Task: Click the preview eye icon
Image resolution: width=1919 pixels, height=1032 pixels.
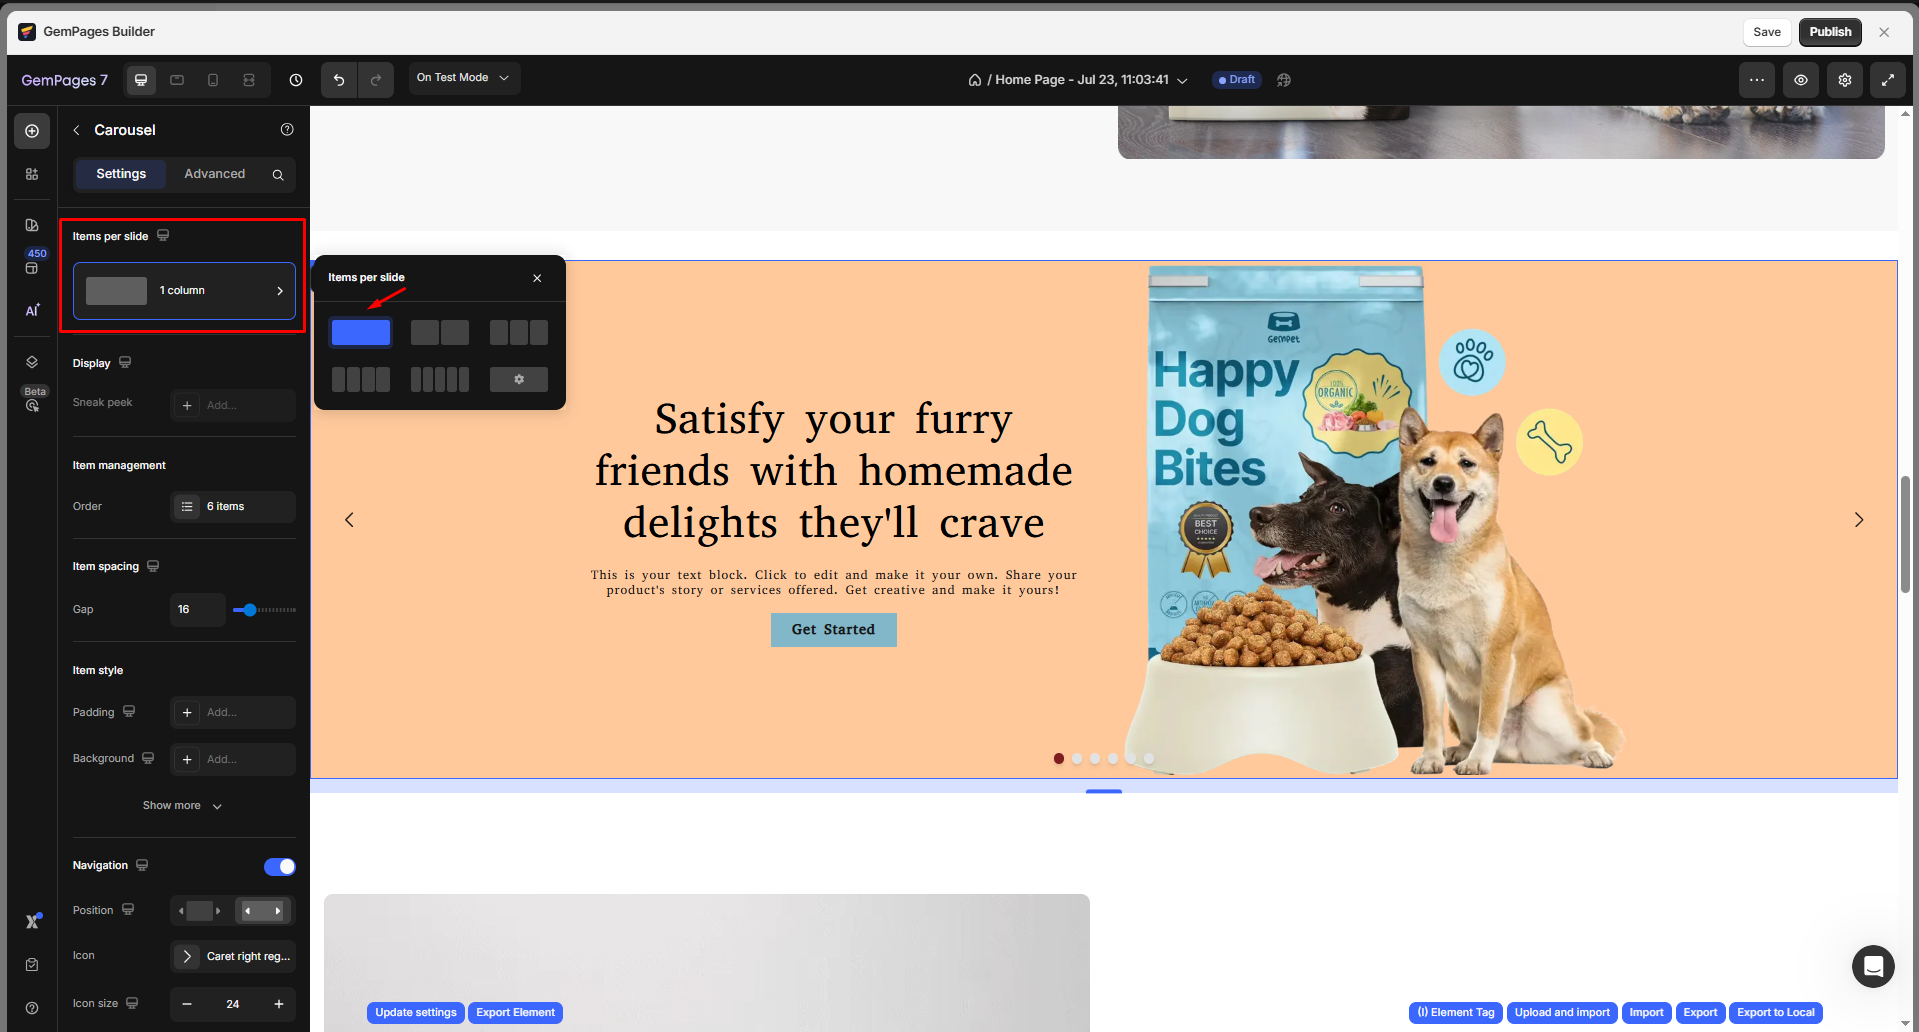Action: [1800, 80]
